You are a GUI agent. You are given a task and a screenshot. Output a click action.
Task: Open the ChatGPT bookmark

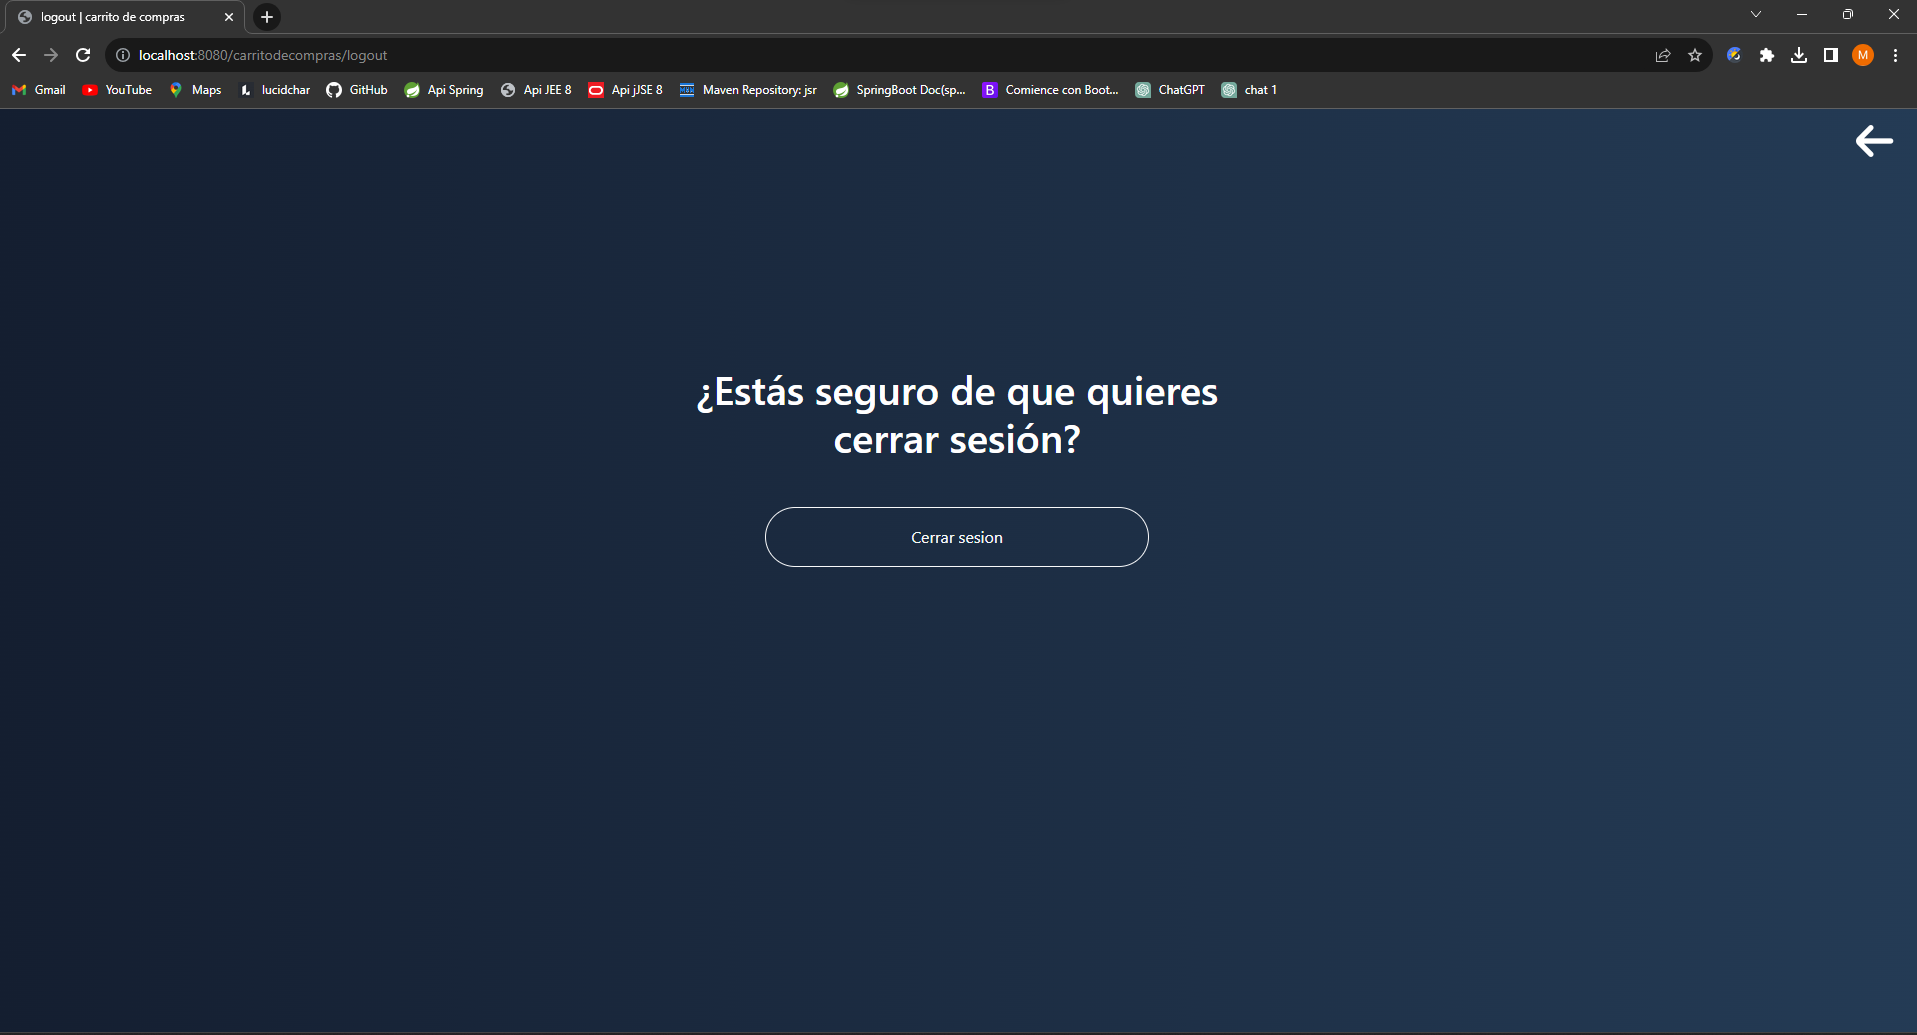(1170, 90)
